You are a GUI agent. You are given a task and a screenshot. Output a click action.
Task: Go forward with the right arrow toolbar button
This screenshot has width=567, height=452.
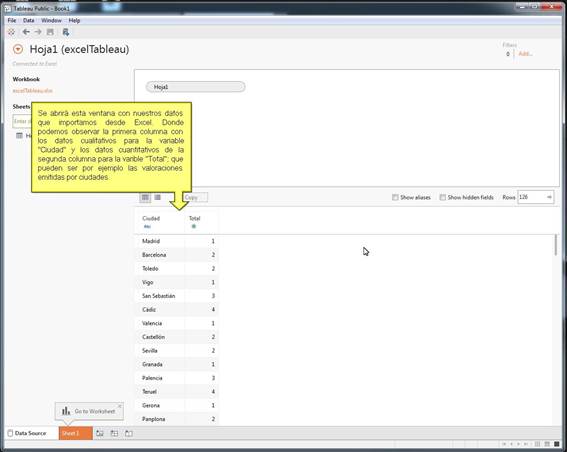tap(38, 32)
